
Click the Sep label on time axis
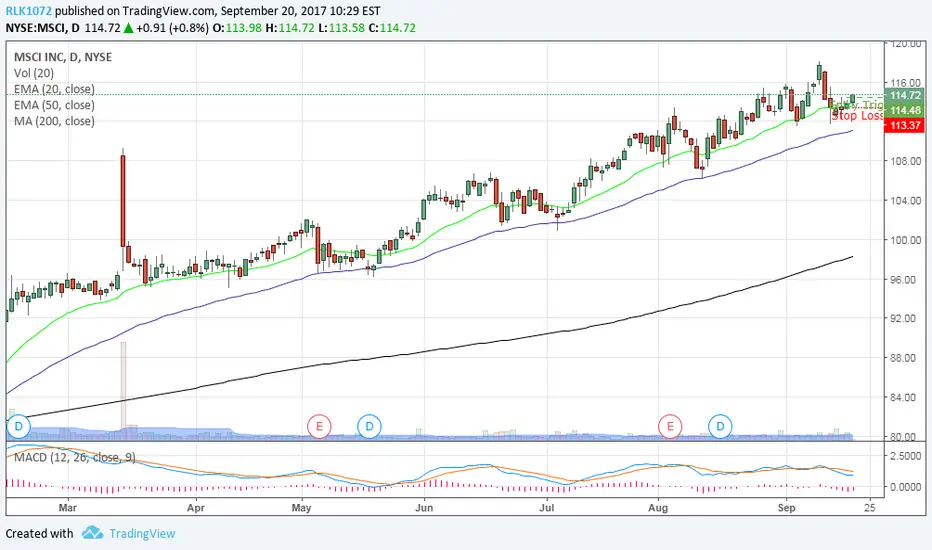(x=786, y=508)
